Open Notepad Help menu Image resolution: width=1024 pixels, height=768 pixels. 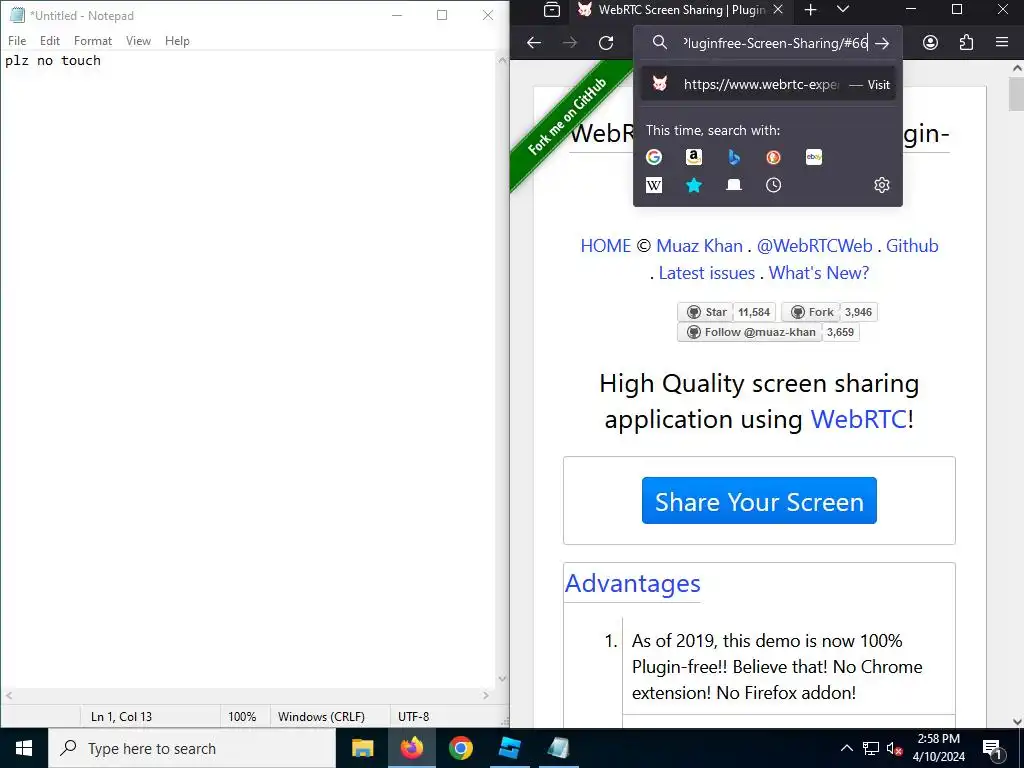pyautogui.click(x=177, y=40)
